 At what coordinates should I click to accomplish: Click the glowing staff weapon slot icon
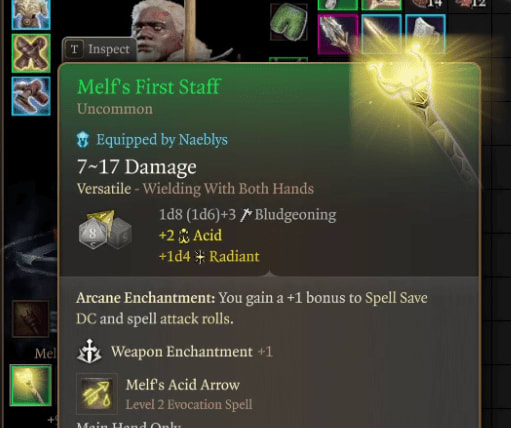point(31,385)
